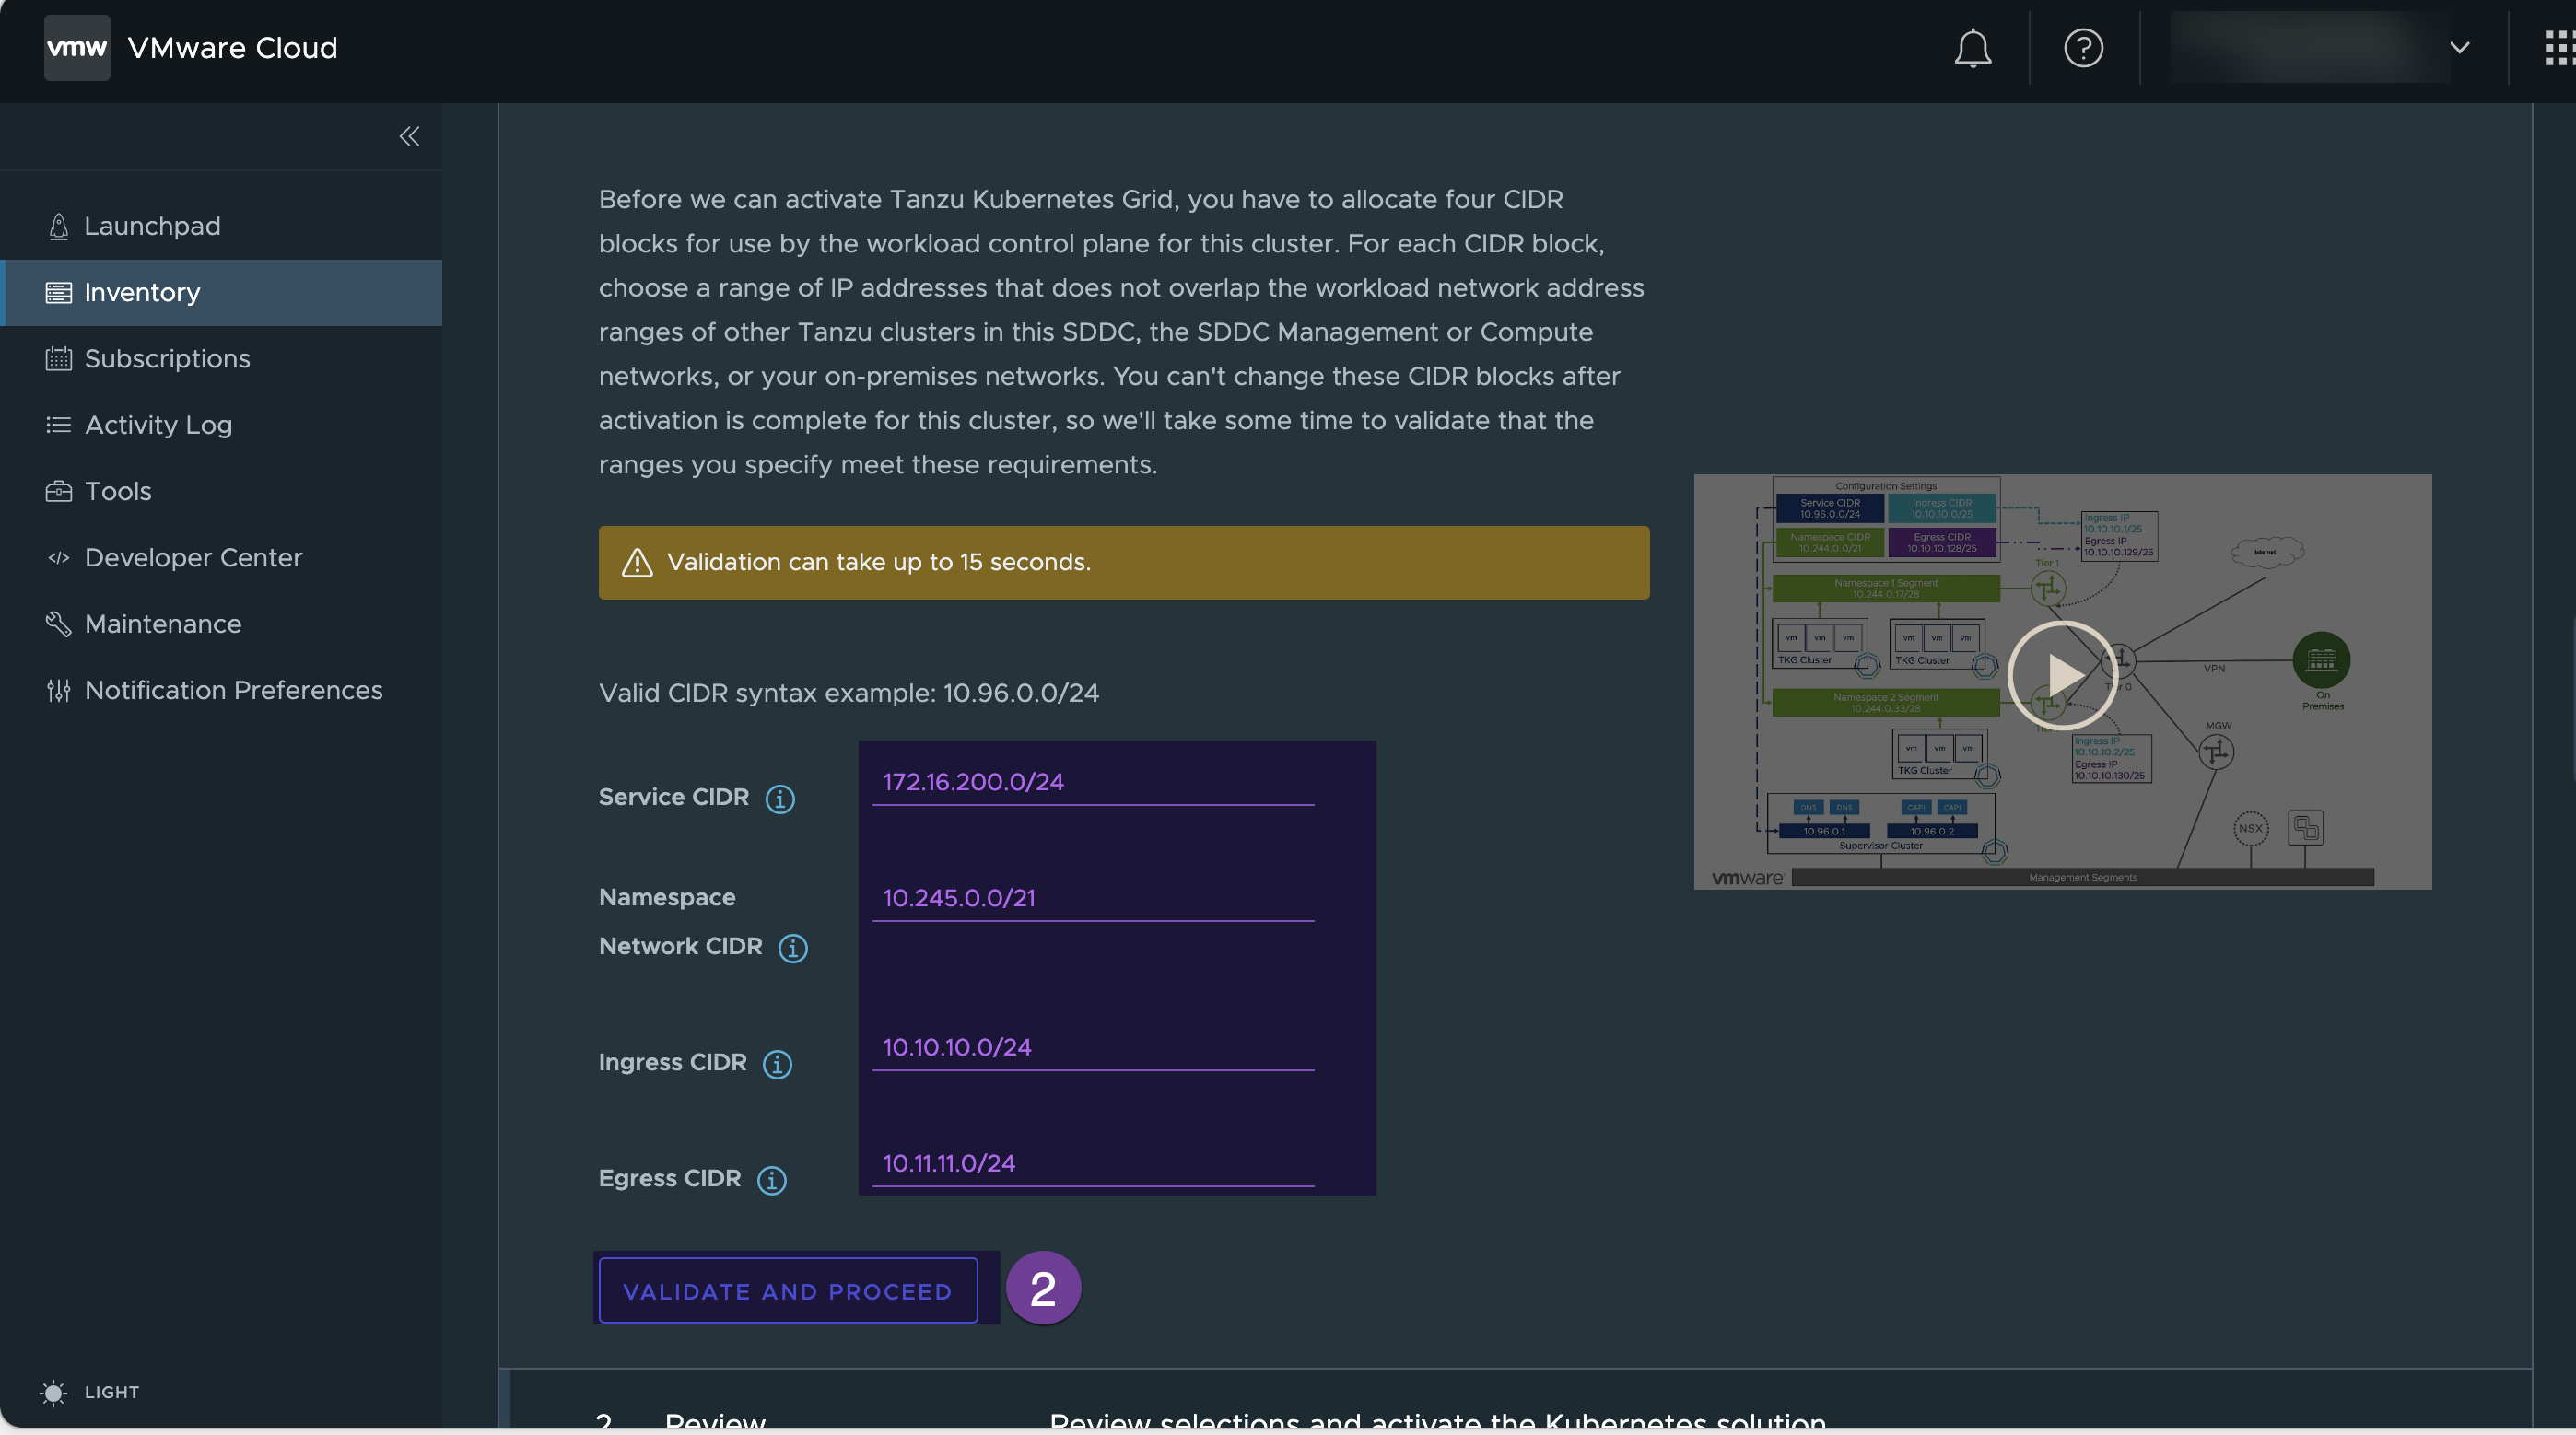Open the help question mark icon

(x=2083, y=47)
